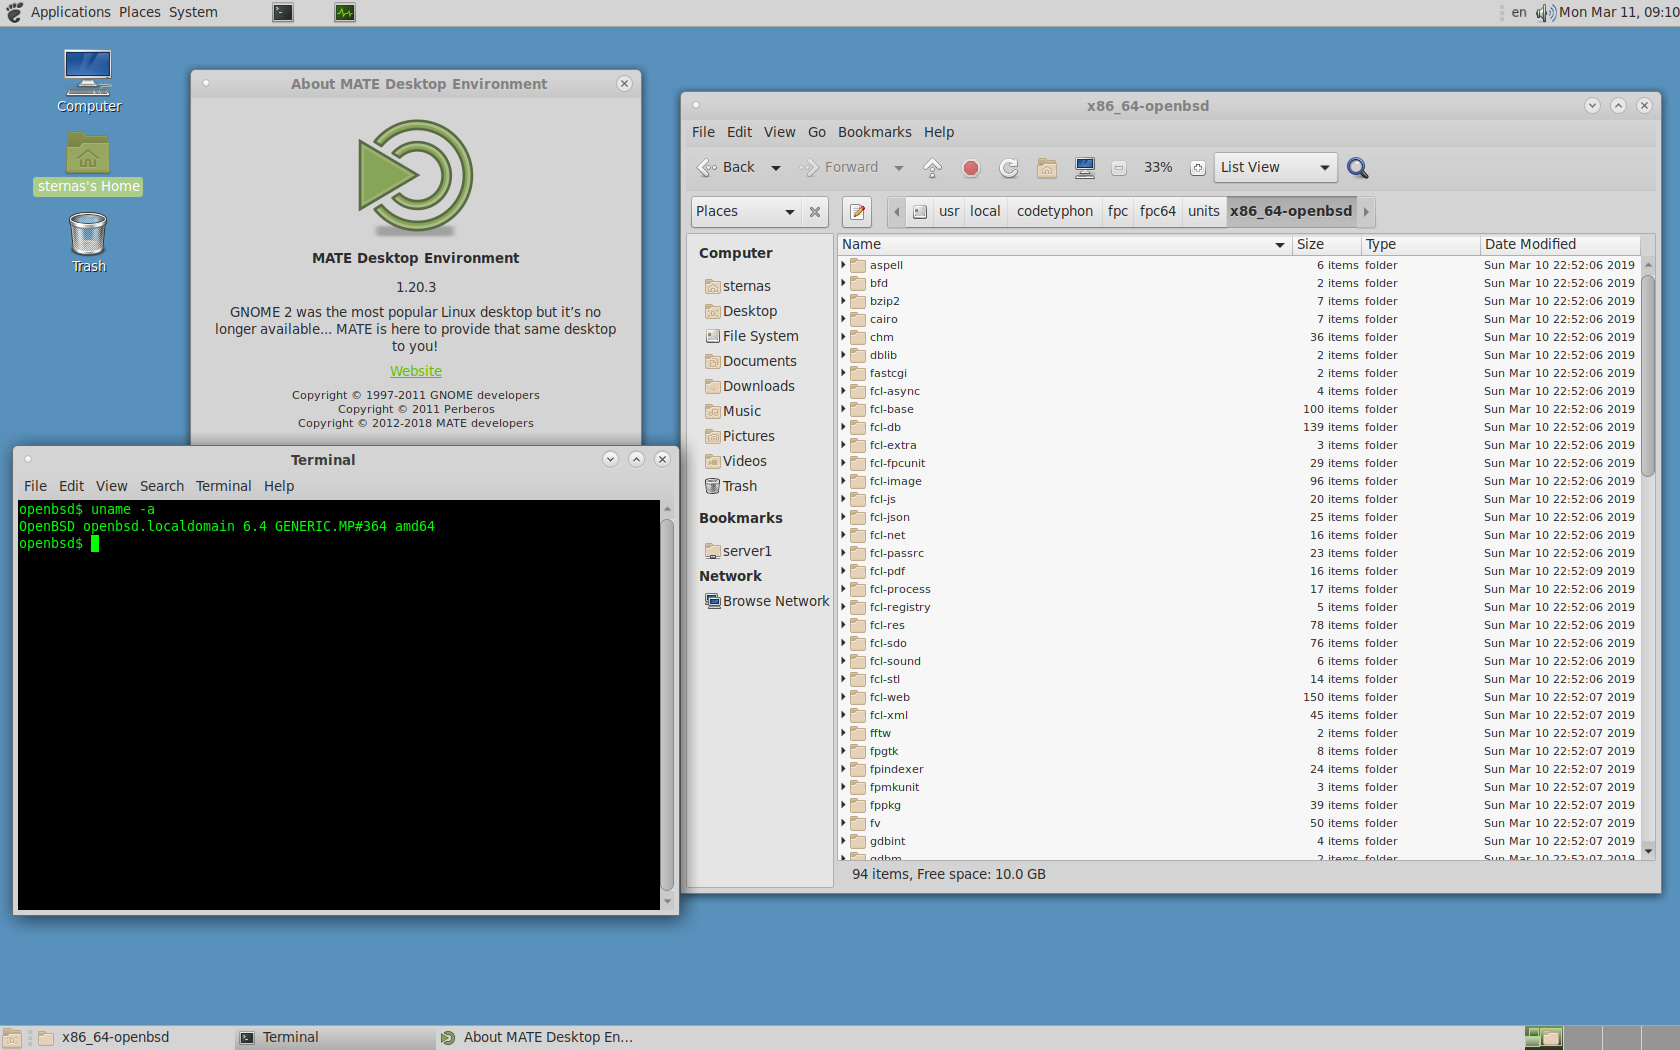Screen dimensions: 1680x1050
Task: Expand the fpgtk folder tree
Action: (843, 751)
